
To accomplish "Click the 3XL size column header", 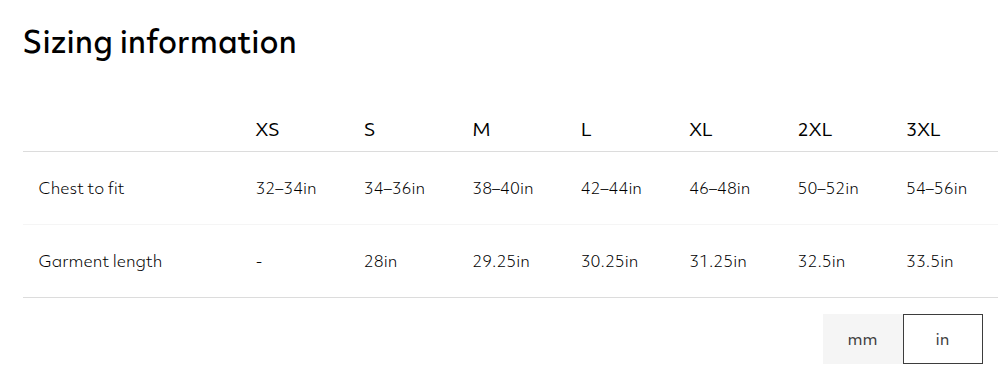I will coord(923,130).
